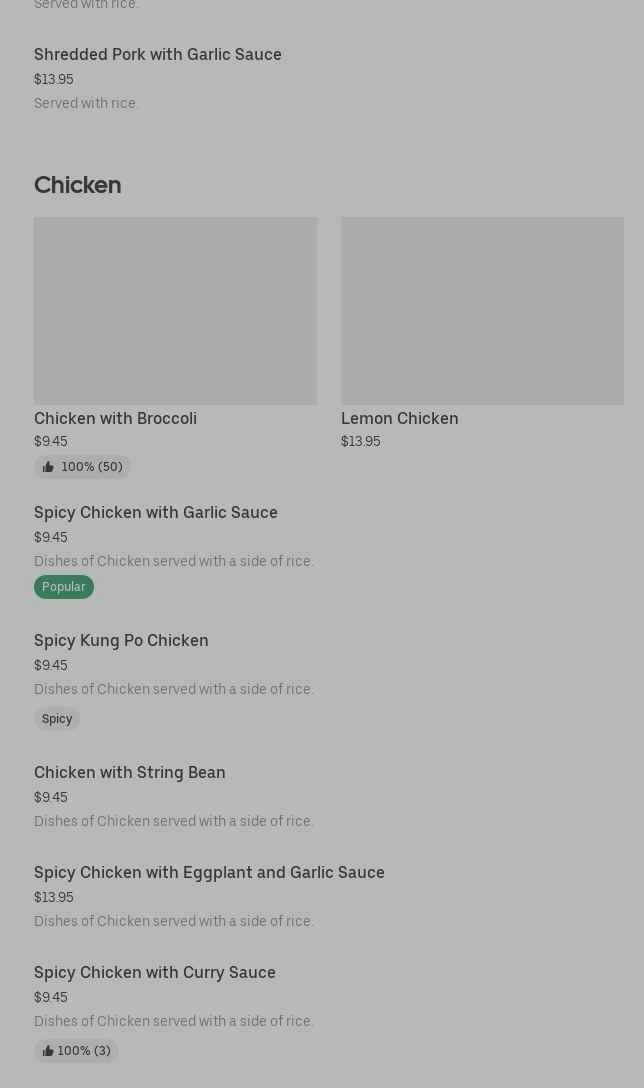Viewport: 644px width, 1088px height.
Task: Click the $13.95 price under Lemon Chicken
Action: (x=360, y=441)
